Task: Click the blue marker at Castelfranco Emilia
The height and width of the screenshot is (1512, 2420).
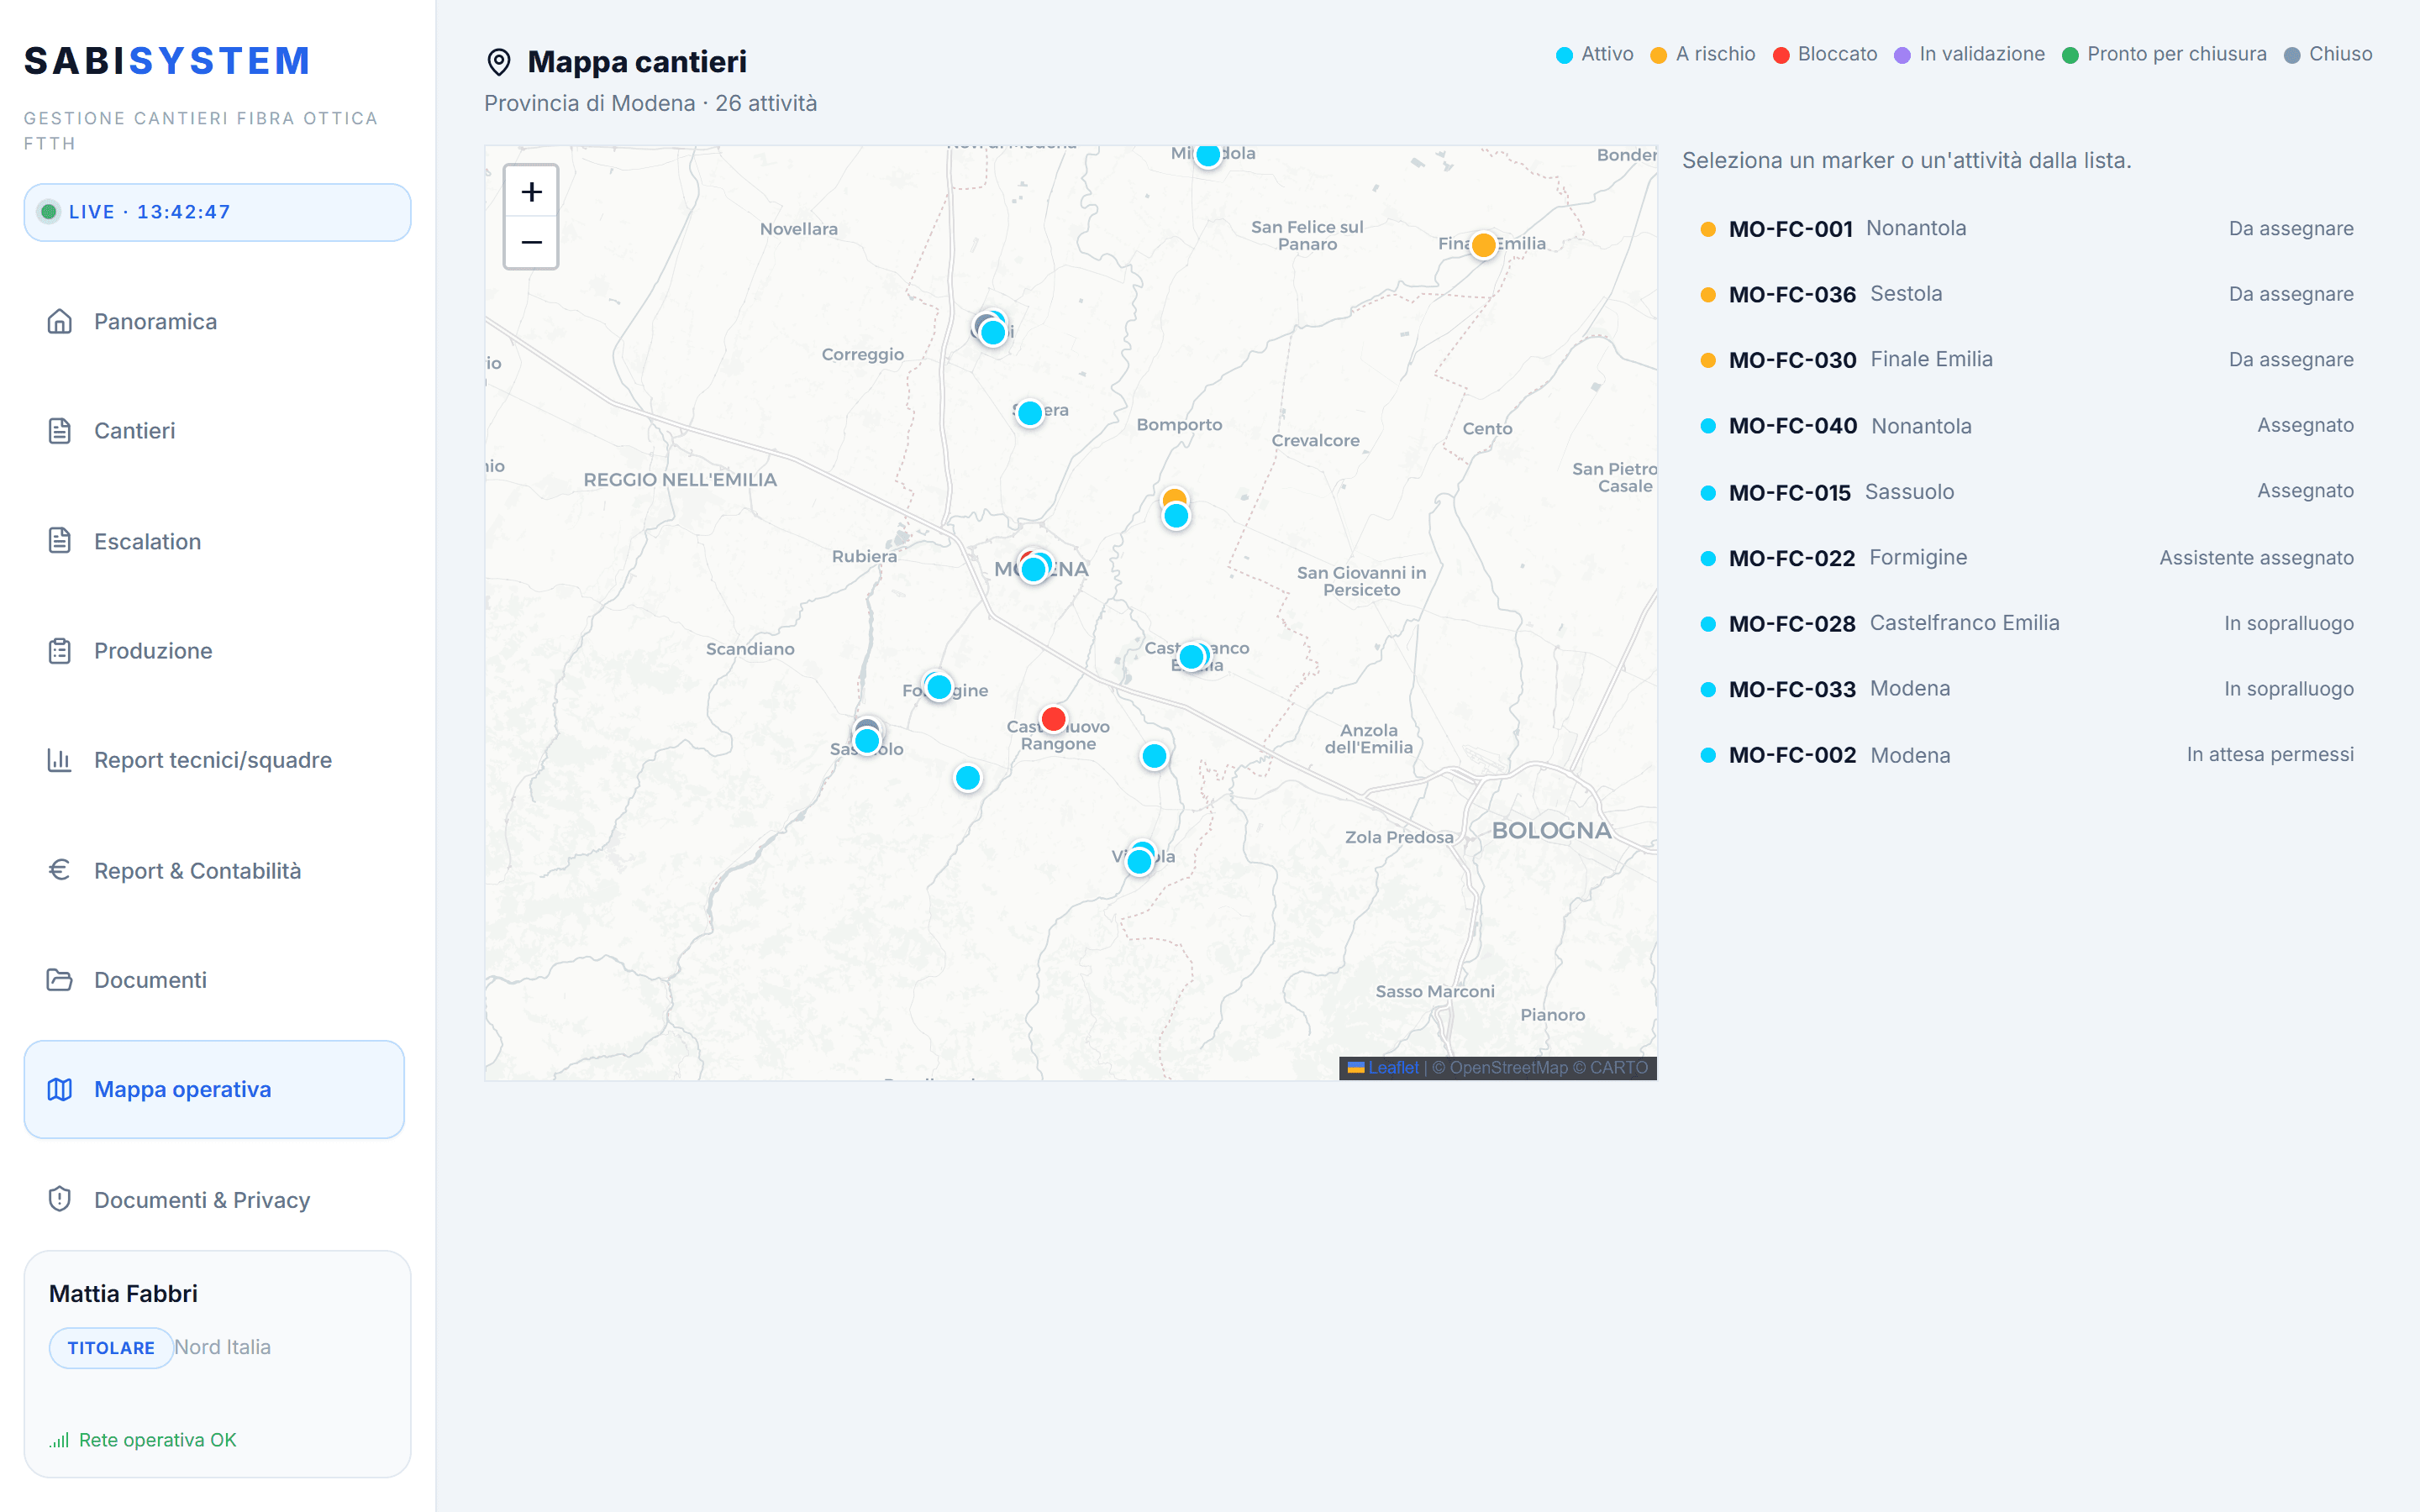Action: pos(1191,657)
